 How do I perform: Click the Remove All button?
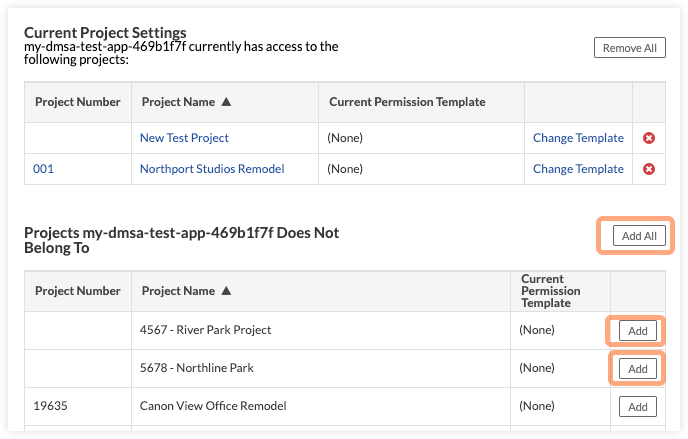click(x=629, y=47)
